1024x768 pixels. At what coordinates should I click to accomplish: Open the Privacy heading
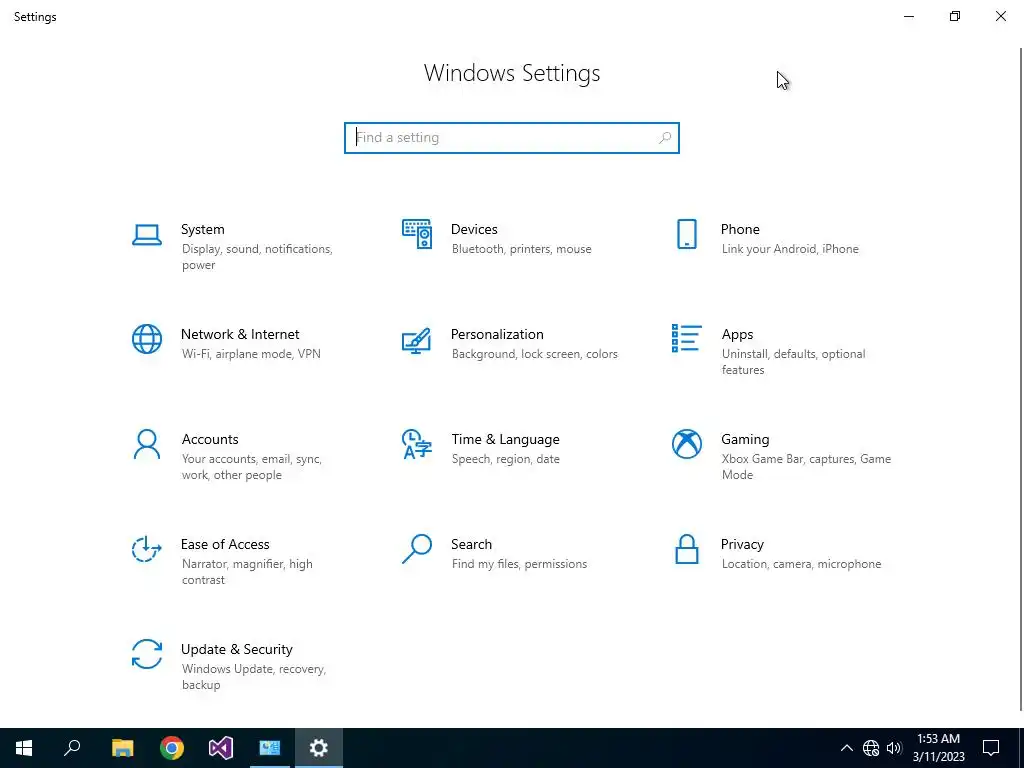tap(742, 544)
